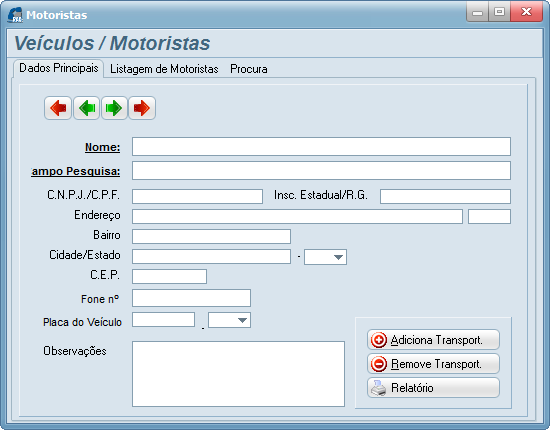Maximize the Motoristas window
Viewport: 550px width, 430px height.
(x=499, y=12)
